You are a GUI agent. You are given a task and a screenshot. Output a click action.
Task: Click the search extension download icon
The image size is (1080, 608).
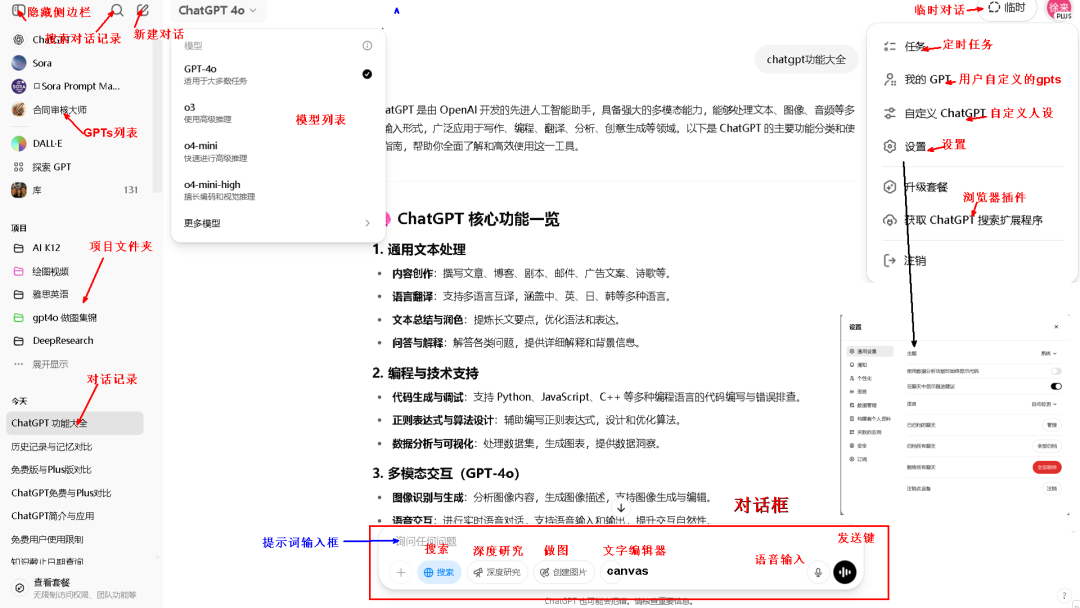[x=890, y=220]
